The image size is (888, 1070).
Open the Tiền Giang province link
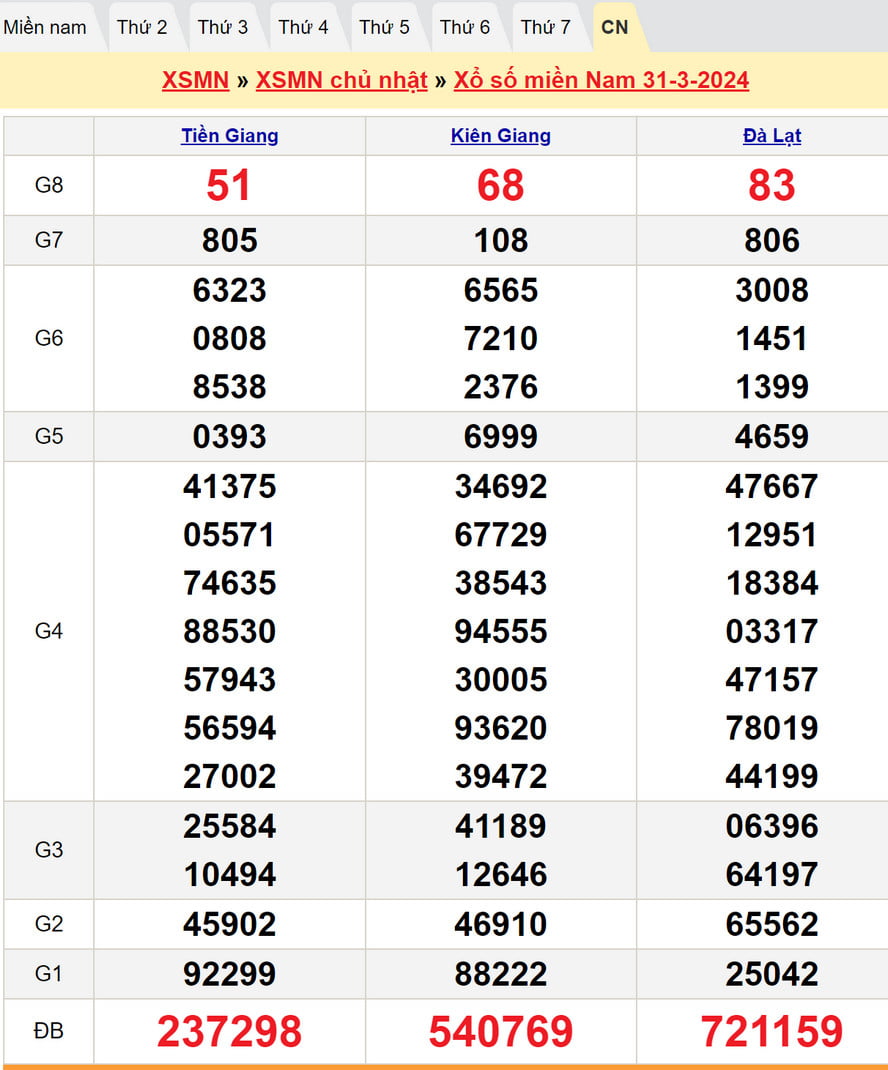click(x=229, y=136)
